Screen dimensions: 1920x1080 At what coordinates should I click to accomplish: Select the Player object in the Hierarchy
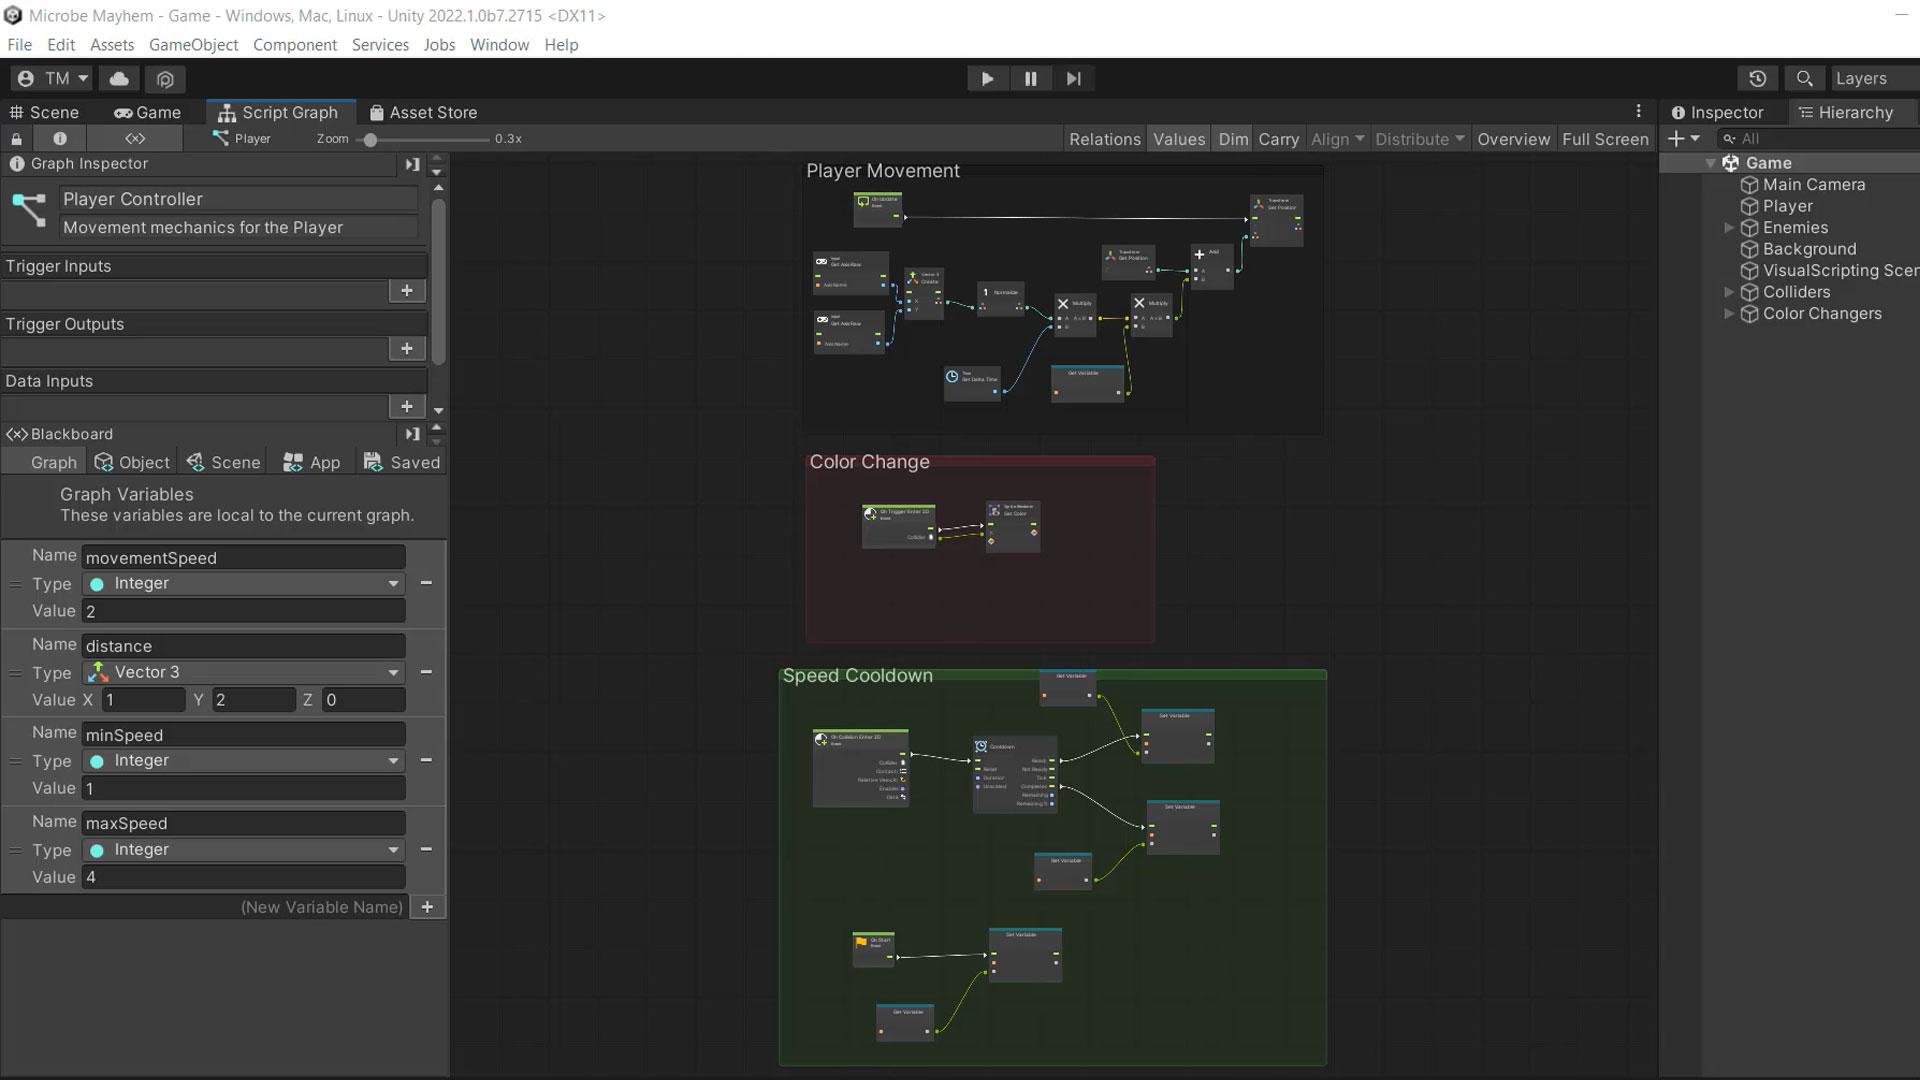click(1788, 205)
